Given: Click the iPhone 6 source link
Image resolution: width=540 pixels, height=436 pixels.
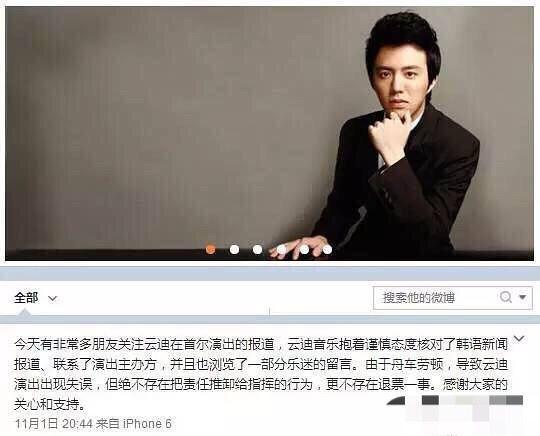Looking at the screenshot, I should [147, 424].
